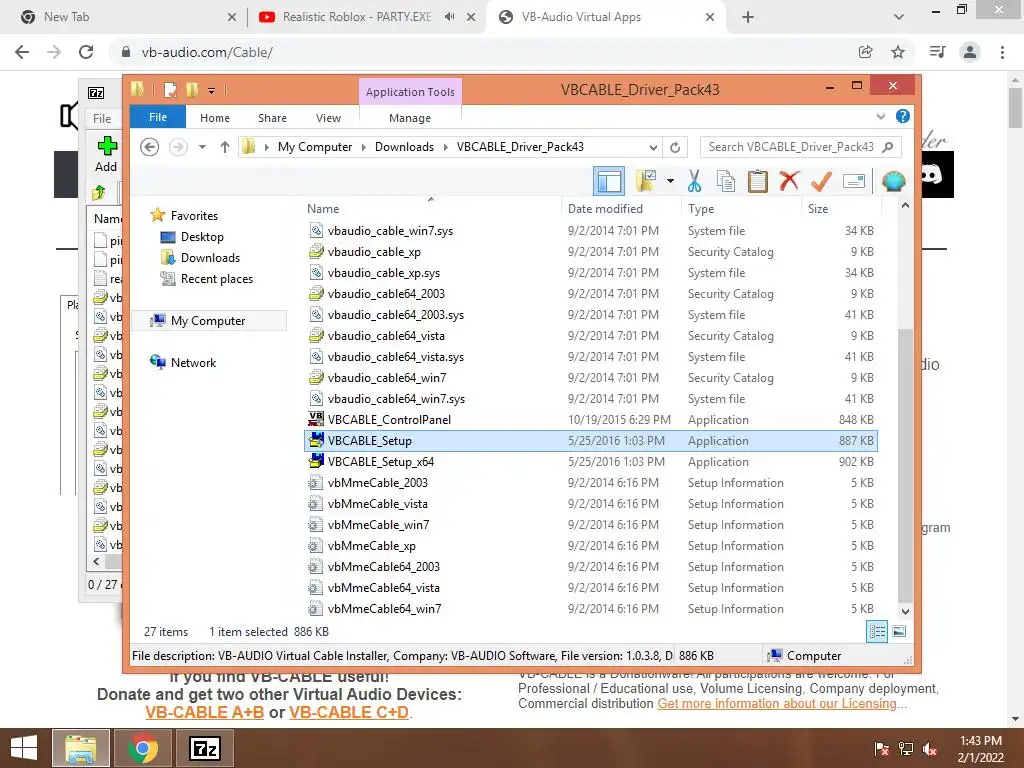The image size is (1024, 768).
Task: Click the file list scroll down arrow
Action: pyautogui.click(x=905, y=612)
